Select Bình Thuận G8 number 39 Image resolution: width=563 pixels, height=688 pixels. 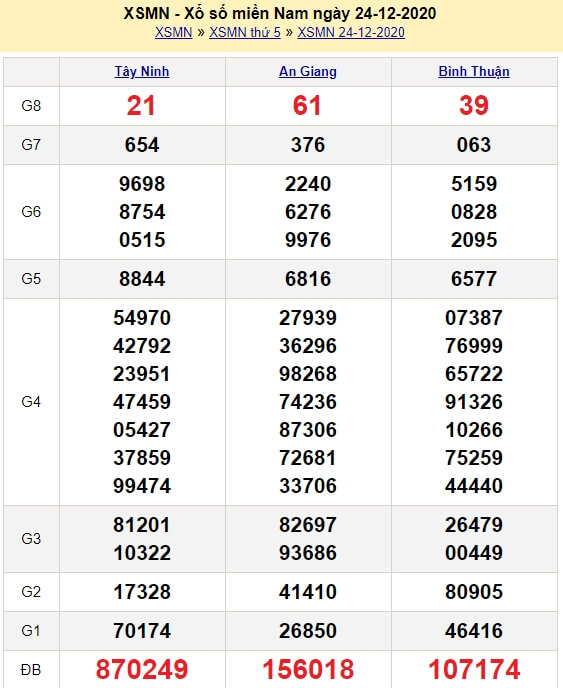click(x=473, y=106)
